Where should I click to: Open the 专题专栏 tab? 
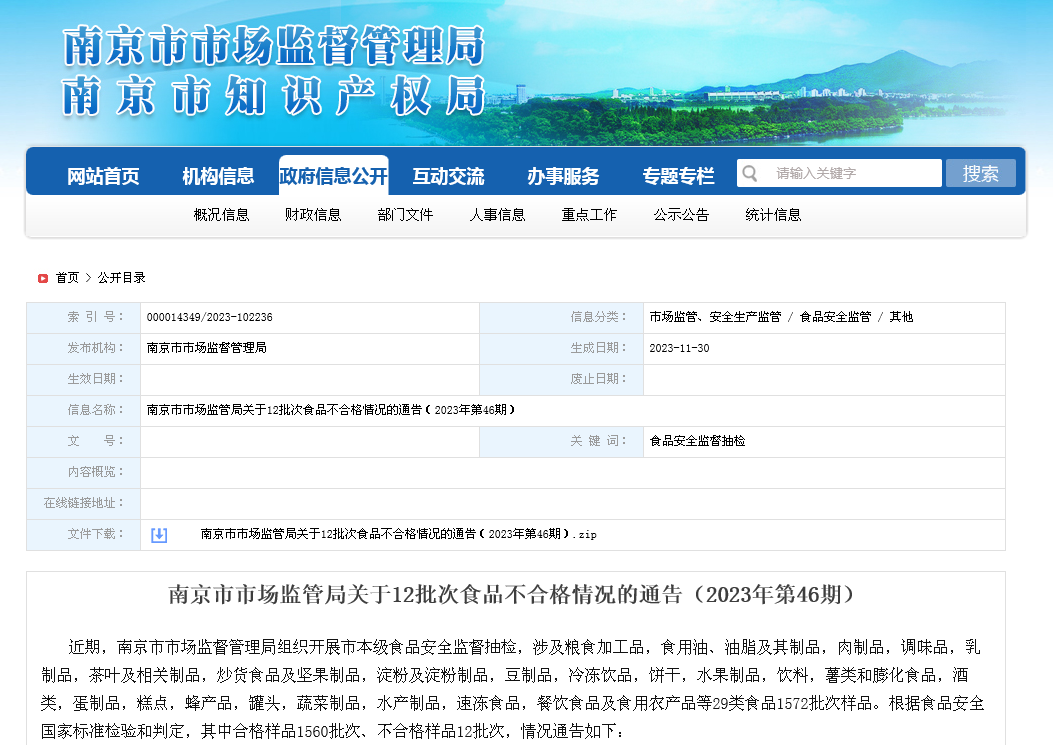pyautogui.click(x=678, y=176)
